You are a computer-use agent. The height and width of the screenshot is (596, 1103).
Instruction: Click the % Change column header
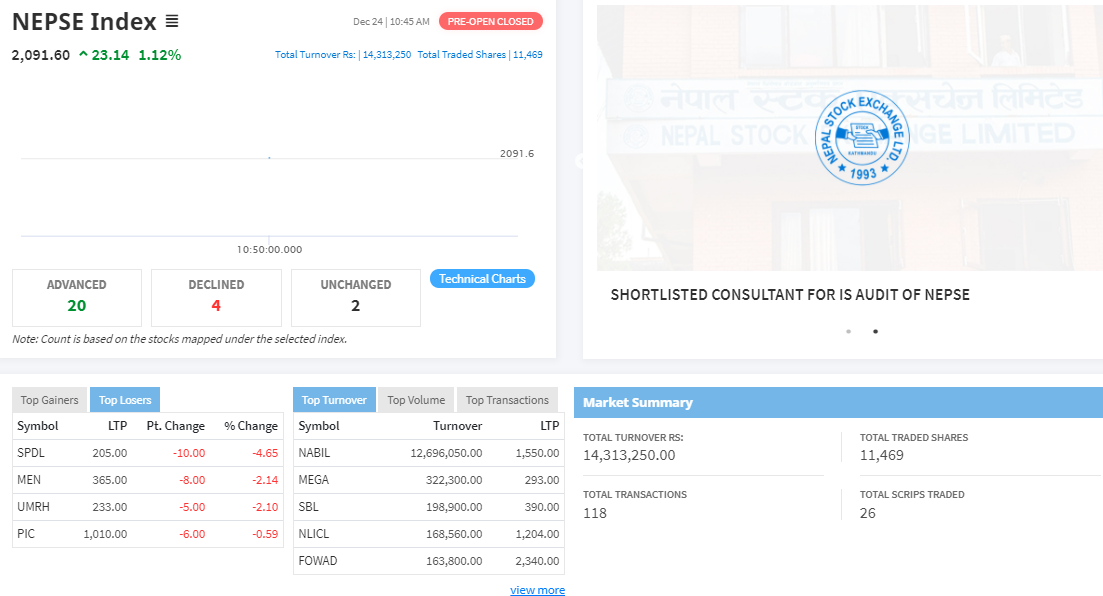(x=251, y=426)
